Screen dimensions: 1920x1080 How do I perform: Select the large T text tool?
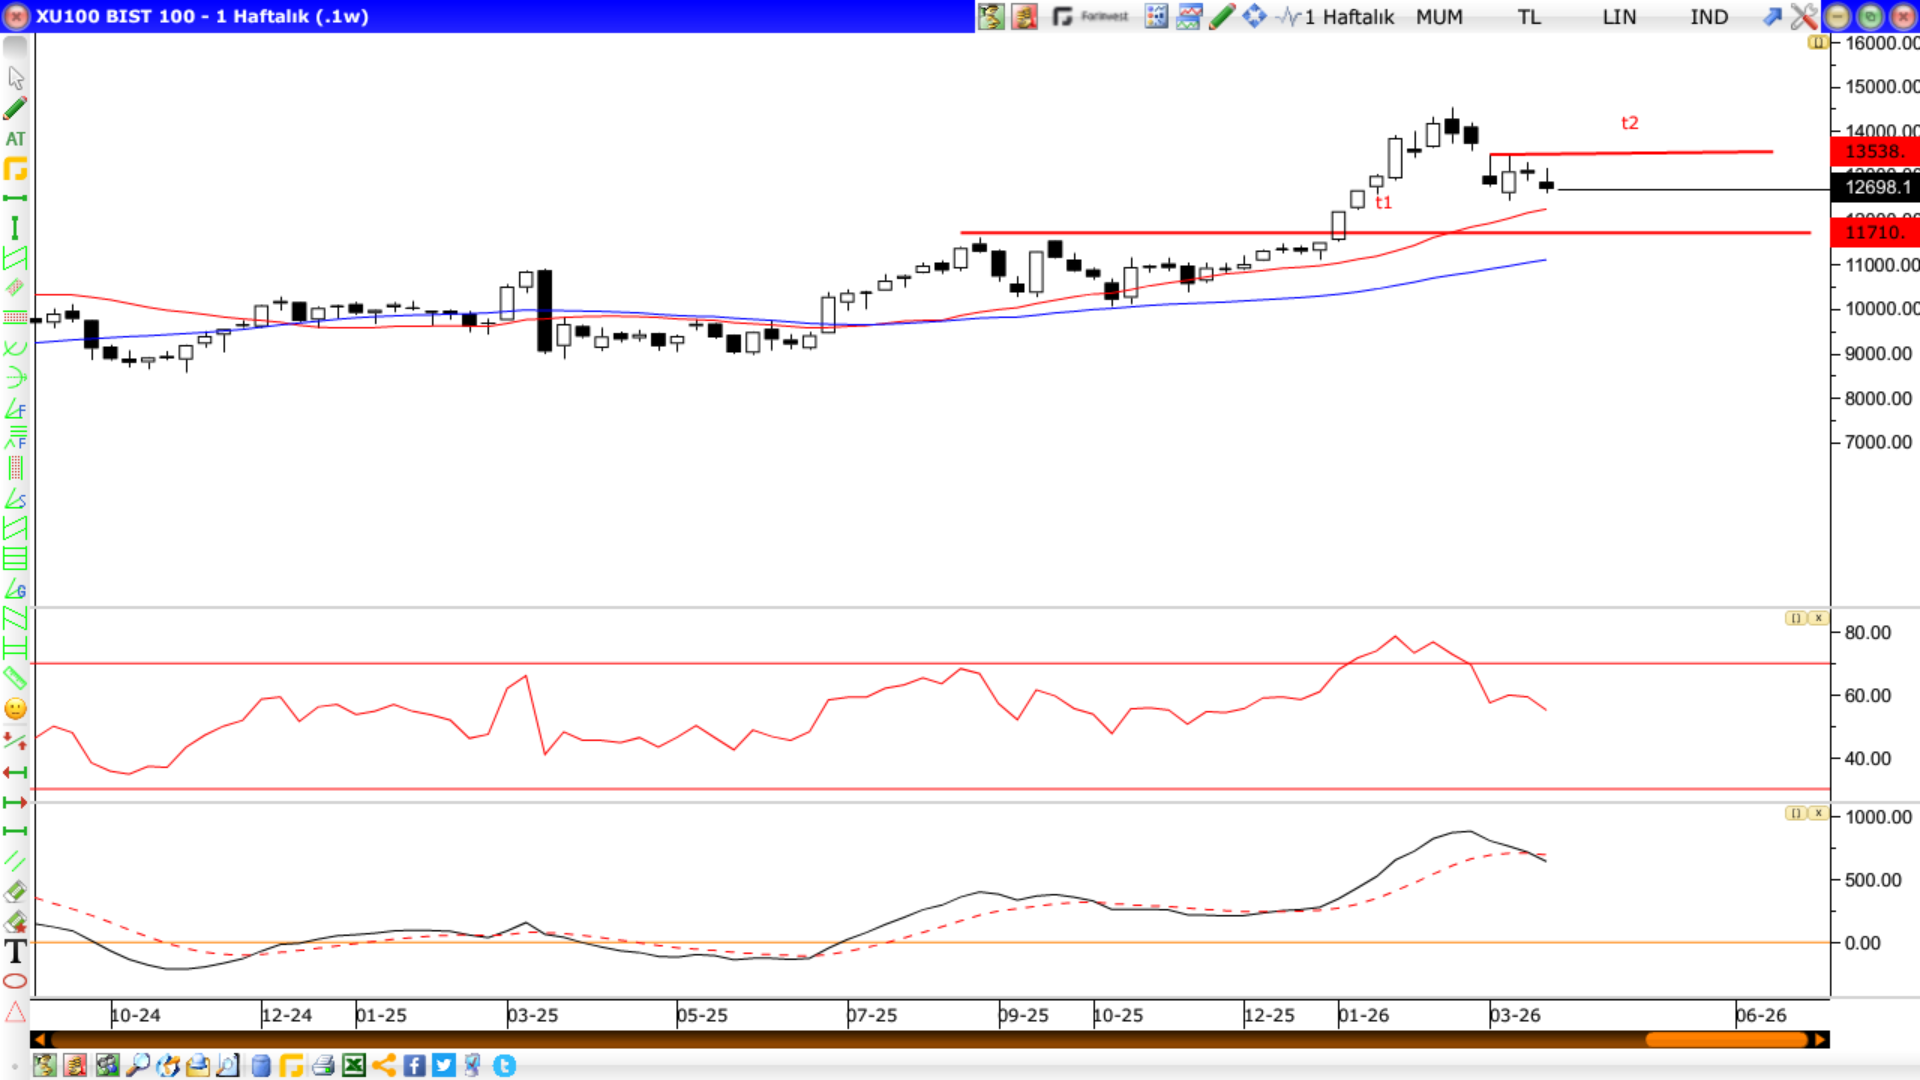point(15,951)
